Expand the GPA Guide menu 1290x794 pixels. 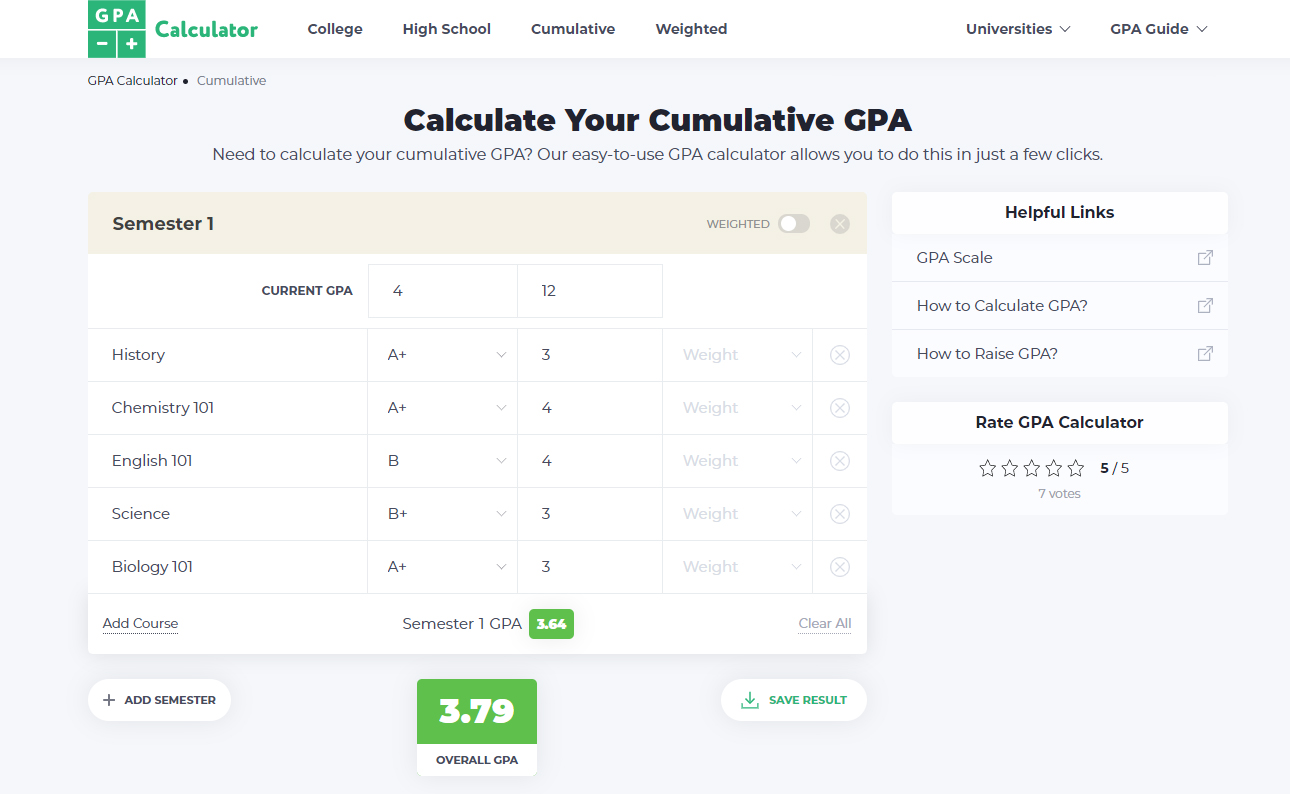click(x=1159, y=29)
